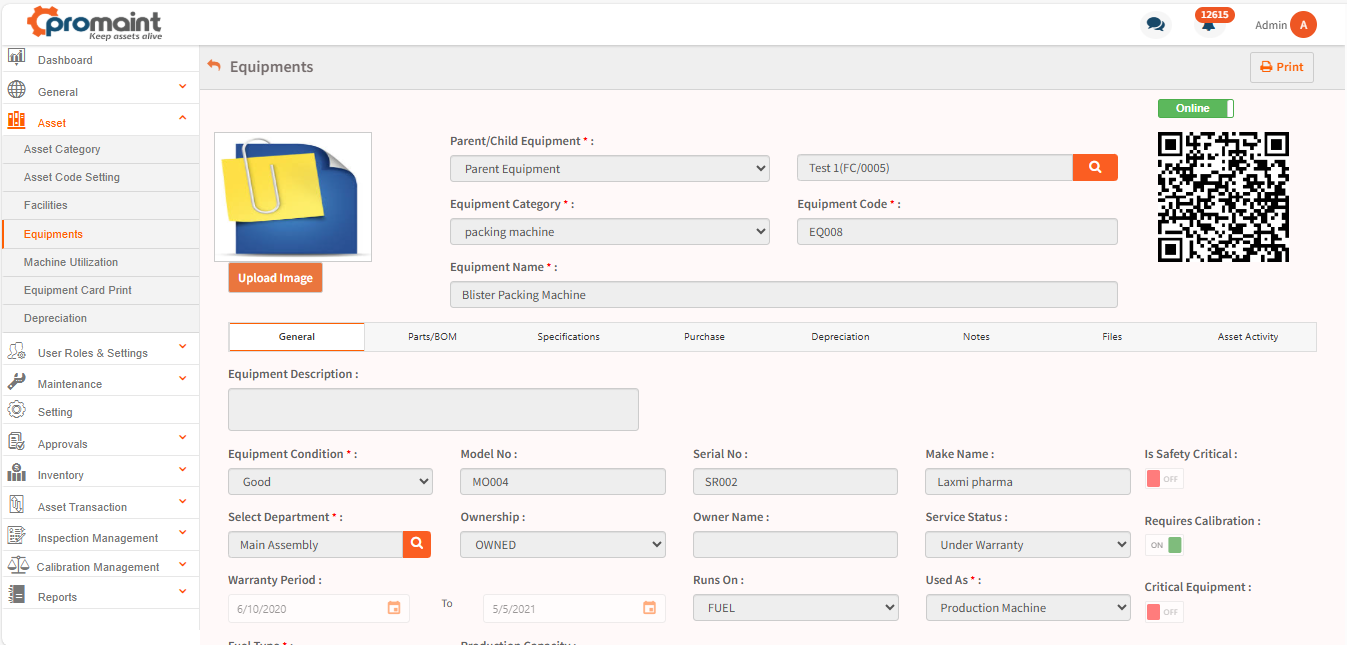Image resolution: width=1347 pixels, height=645 pixels.
Task: Click the search icon next to Test 1(FC/0005)
Action: point(1095,168)
